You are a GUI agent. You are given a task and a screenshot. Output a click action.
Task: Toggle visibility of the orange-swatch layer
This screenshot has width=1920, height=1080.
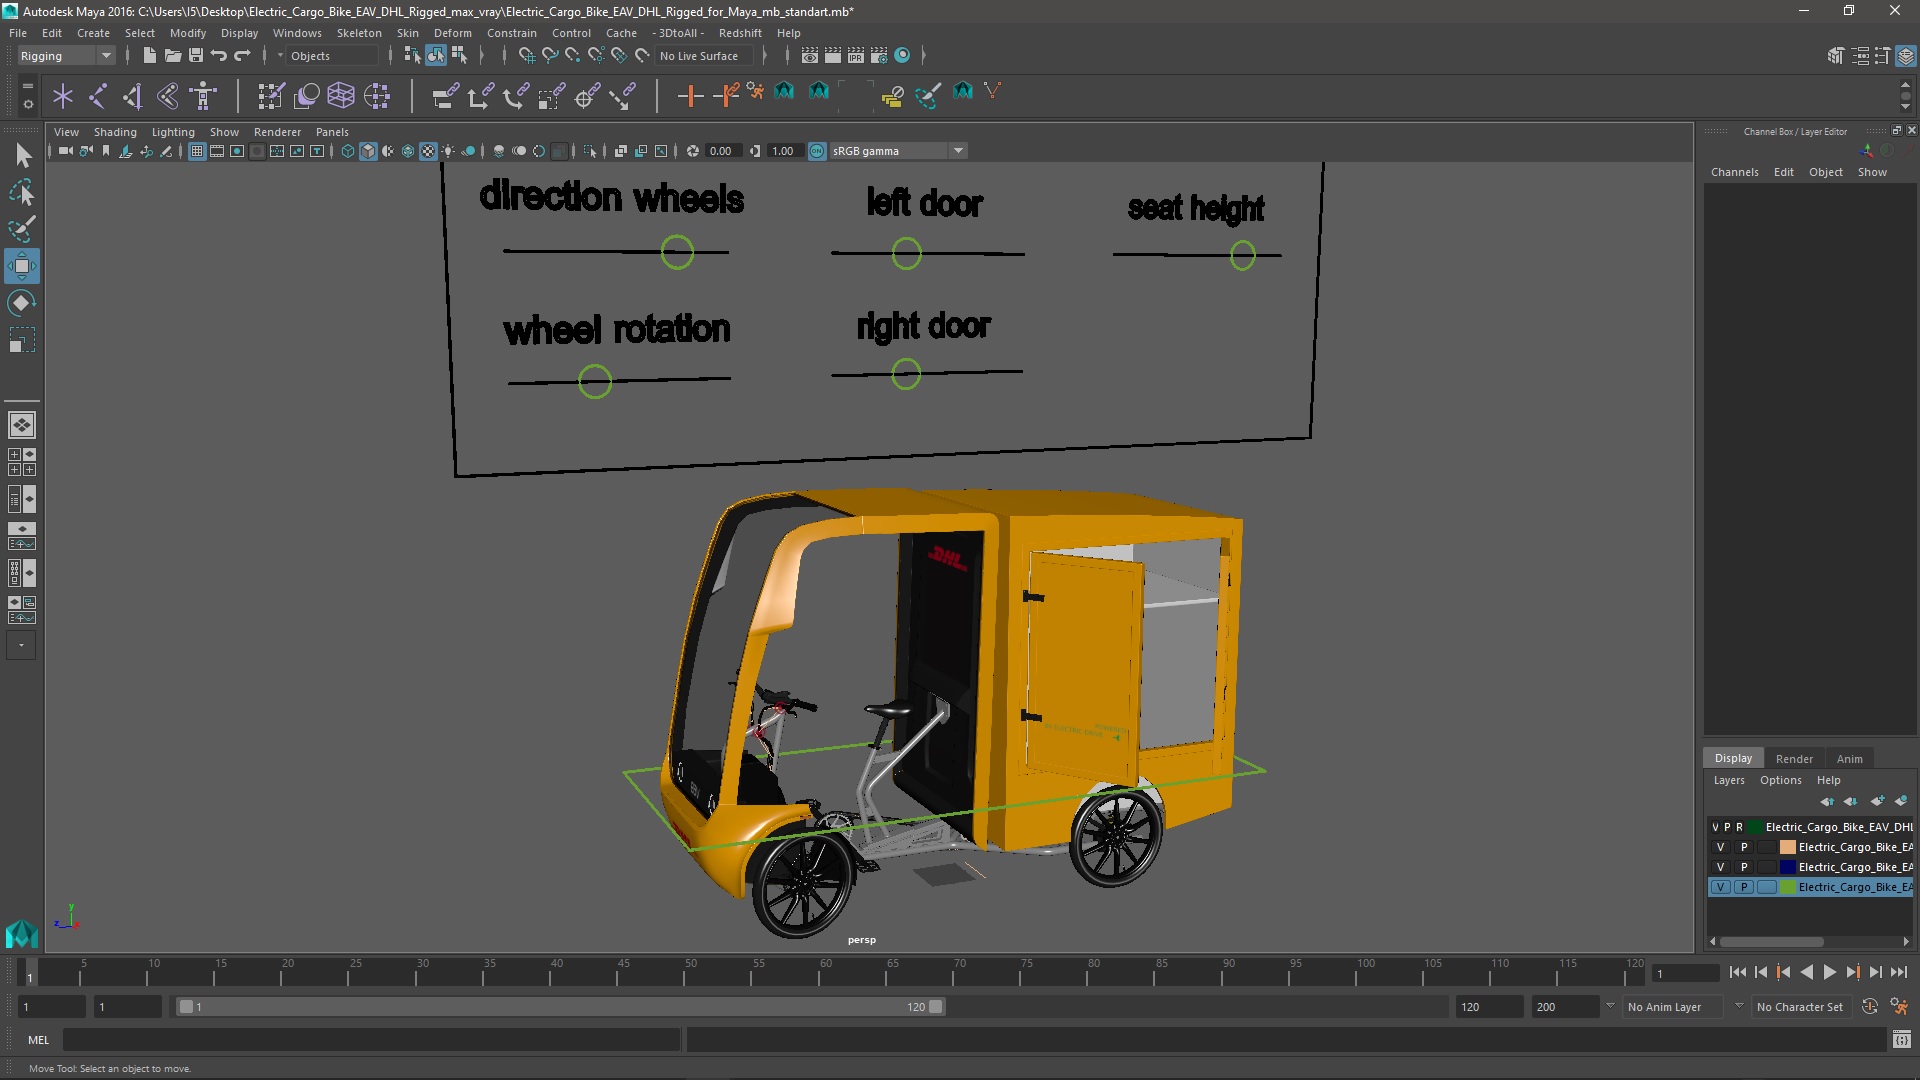[1720, 847]
